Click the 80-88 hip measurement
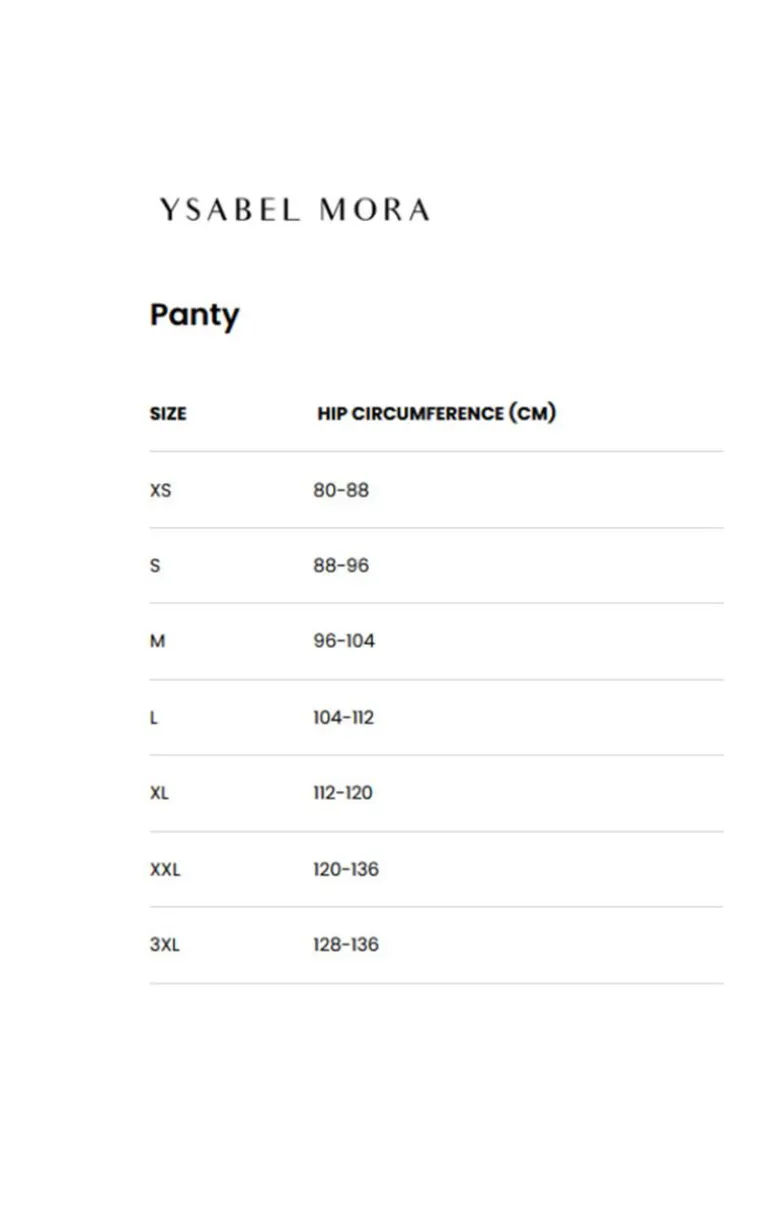Viewport: 780px width, 1213px height. pyautogui.click(x=341, y=490)
